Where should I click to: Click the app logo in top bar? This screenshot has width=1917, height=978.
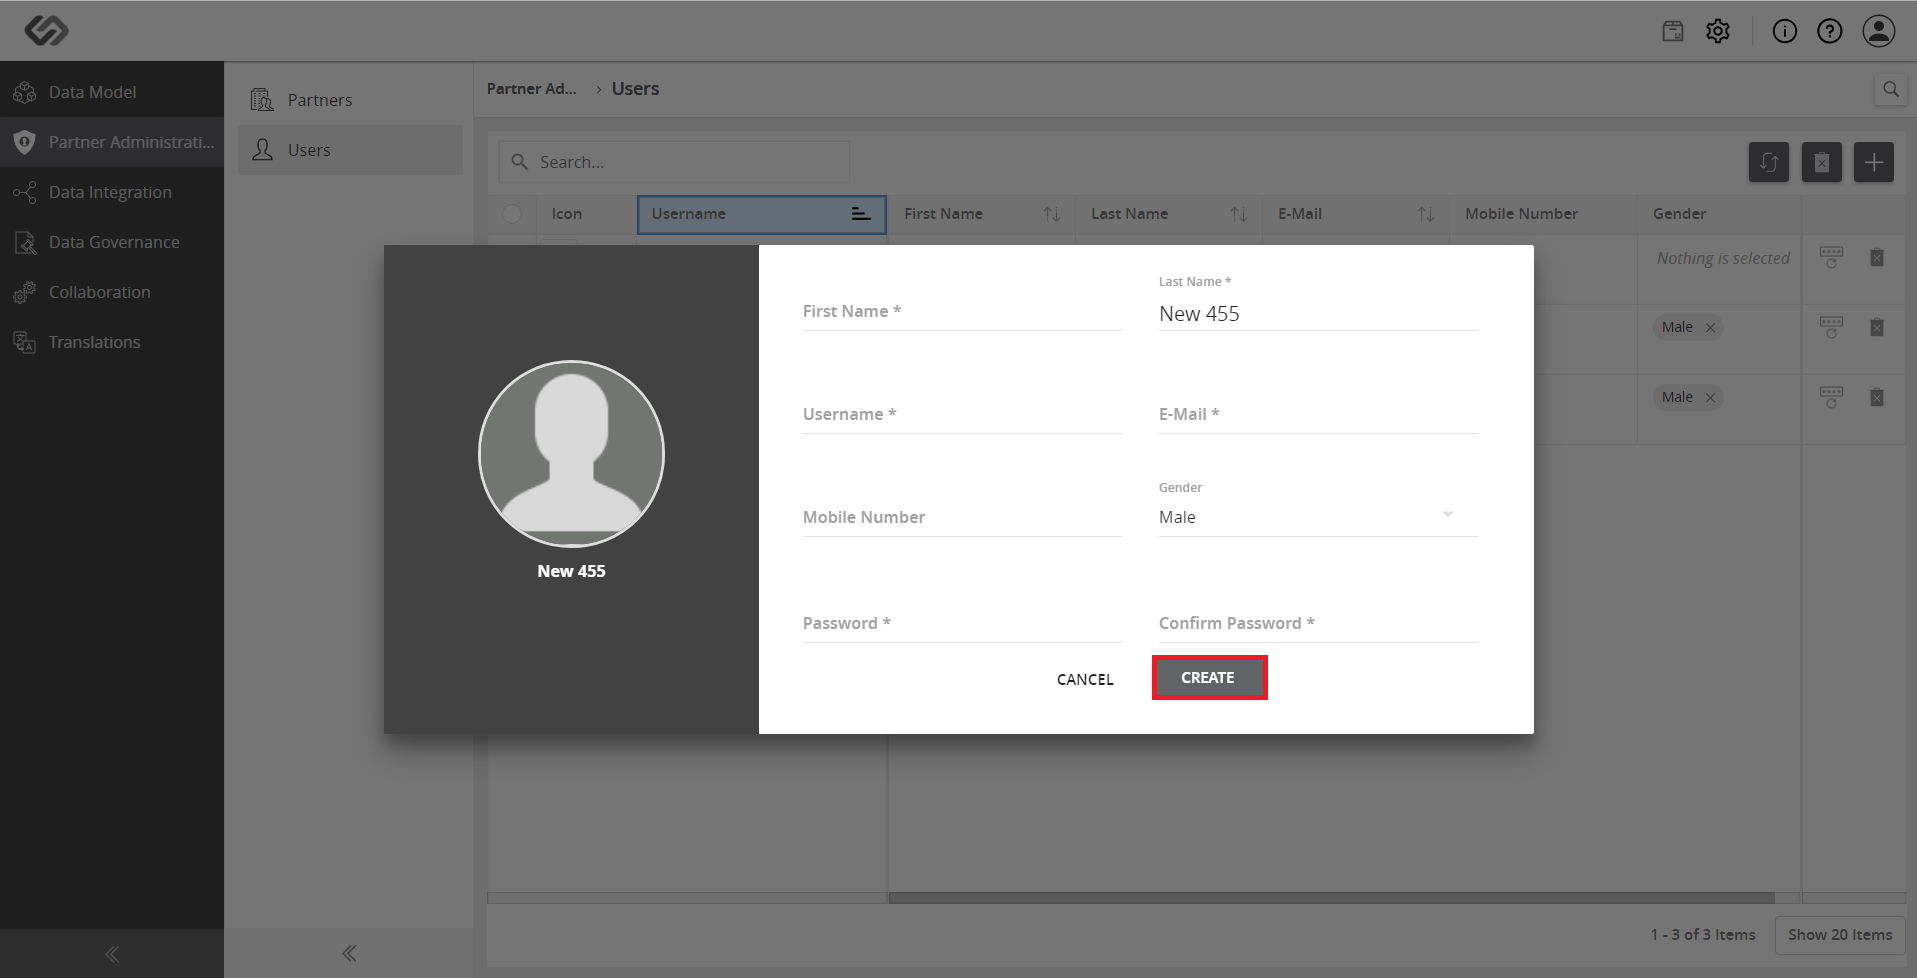coord(46,31)
